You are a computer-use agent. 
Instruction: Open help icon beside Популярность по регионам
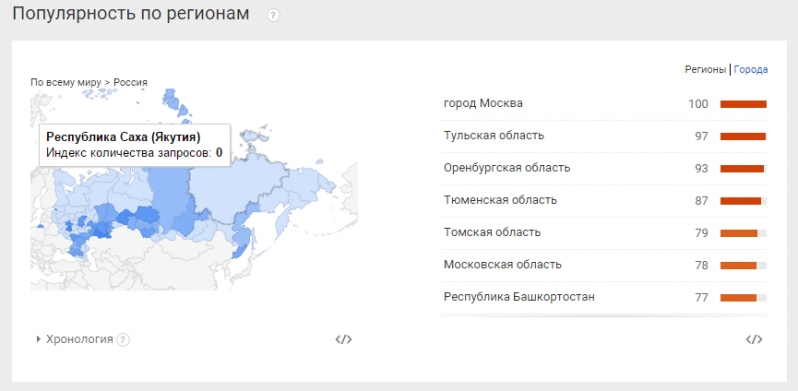click(274, 16)
